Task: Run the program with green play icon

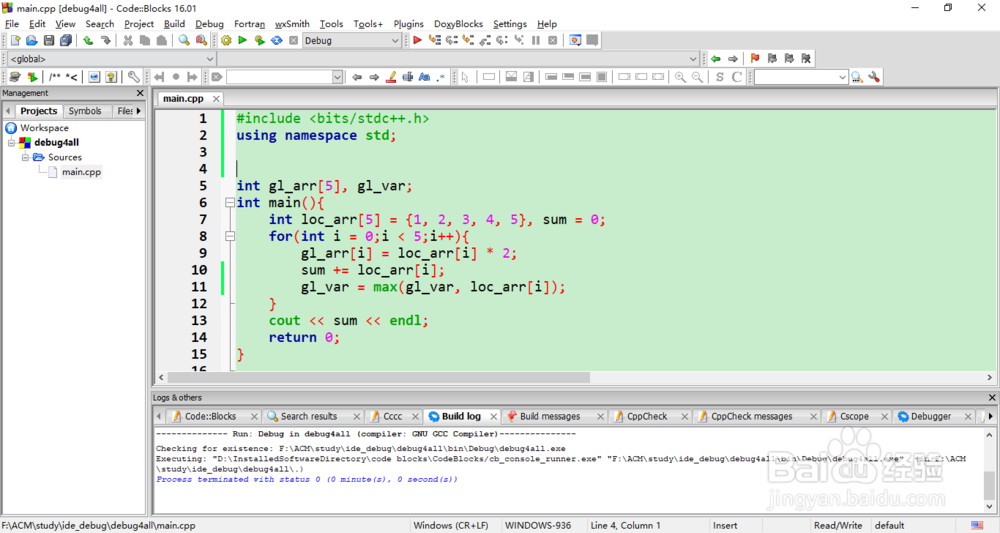Action: 242,40
